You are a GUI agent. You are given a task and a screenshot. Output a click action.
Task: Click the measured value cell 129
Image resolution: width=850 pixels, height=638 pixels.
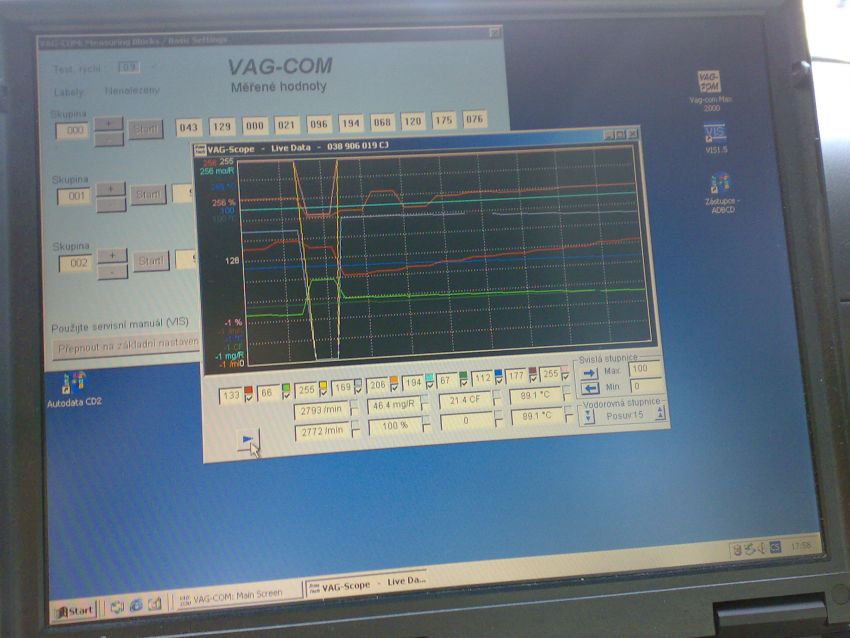coord(222,126)
